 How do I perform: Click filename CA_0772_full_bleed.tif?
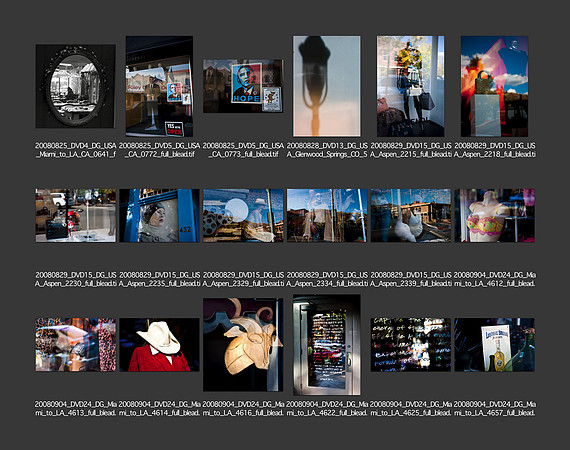[159, 150]
